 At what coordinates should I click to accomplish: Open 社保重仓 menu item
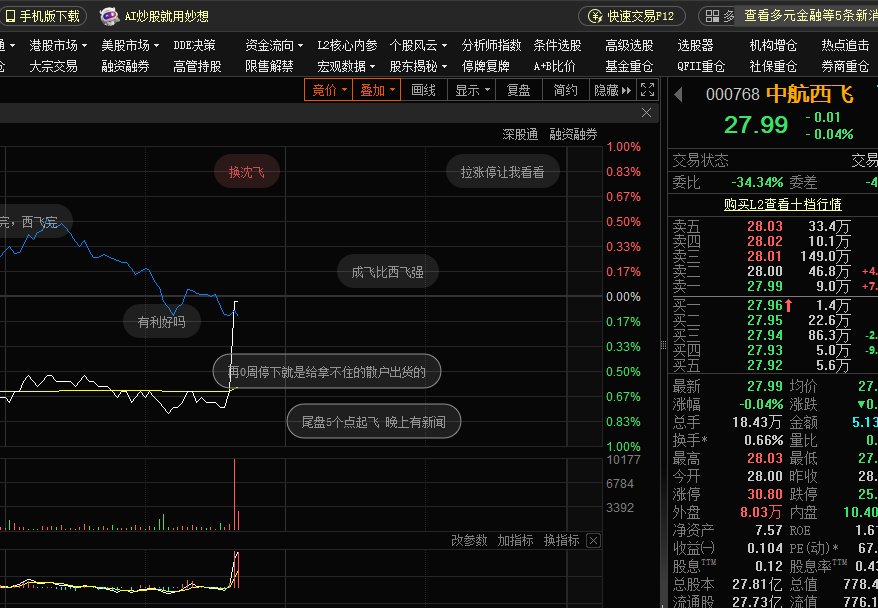(773, 67)
